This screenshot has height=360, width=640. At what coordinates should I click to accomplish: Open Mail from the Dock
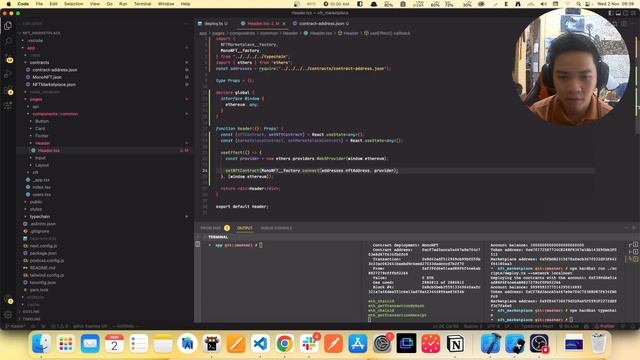tap(90, 344)
